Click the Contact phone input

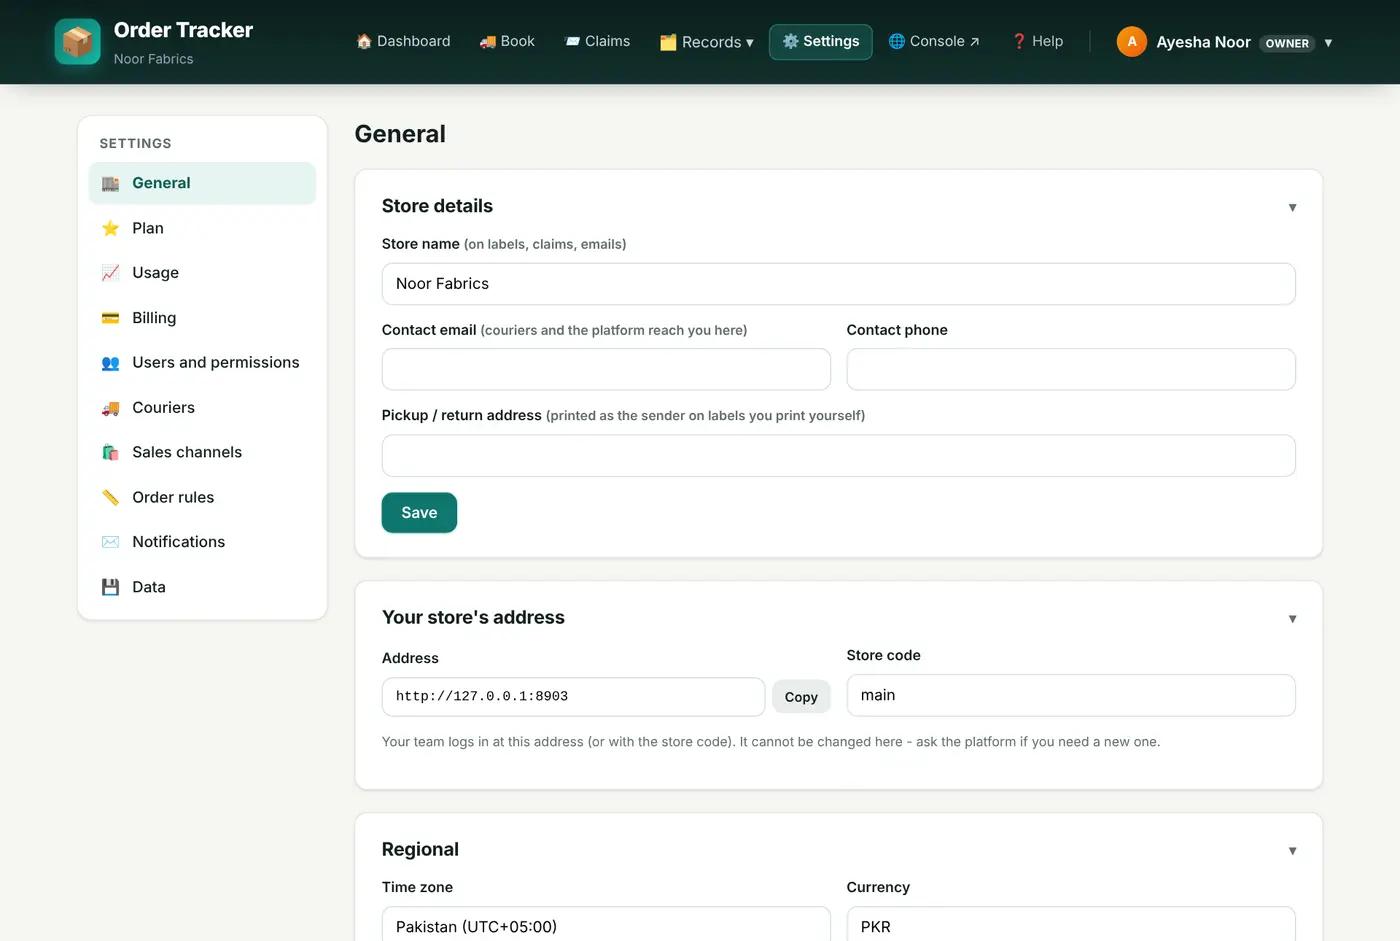click(x=1071, y=369)
